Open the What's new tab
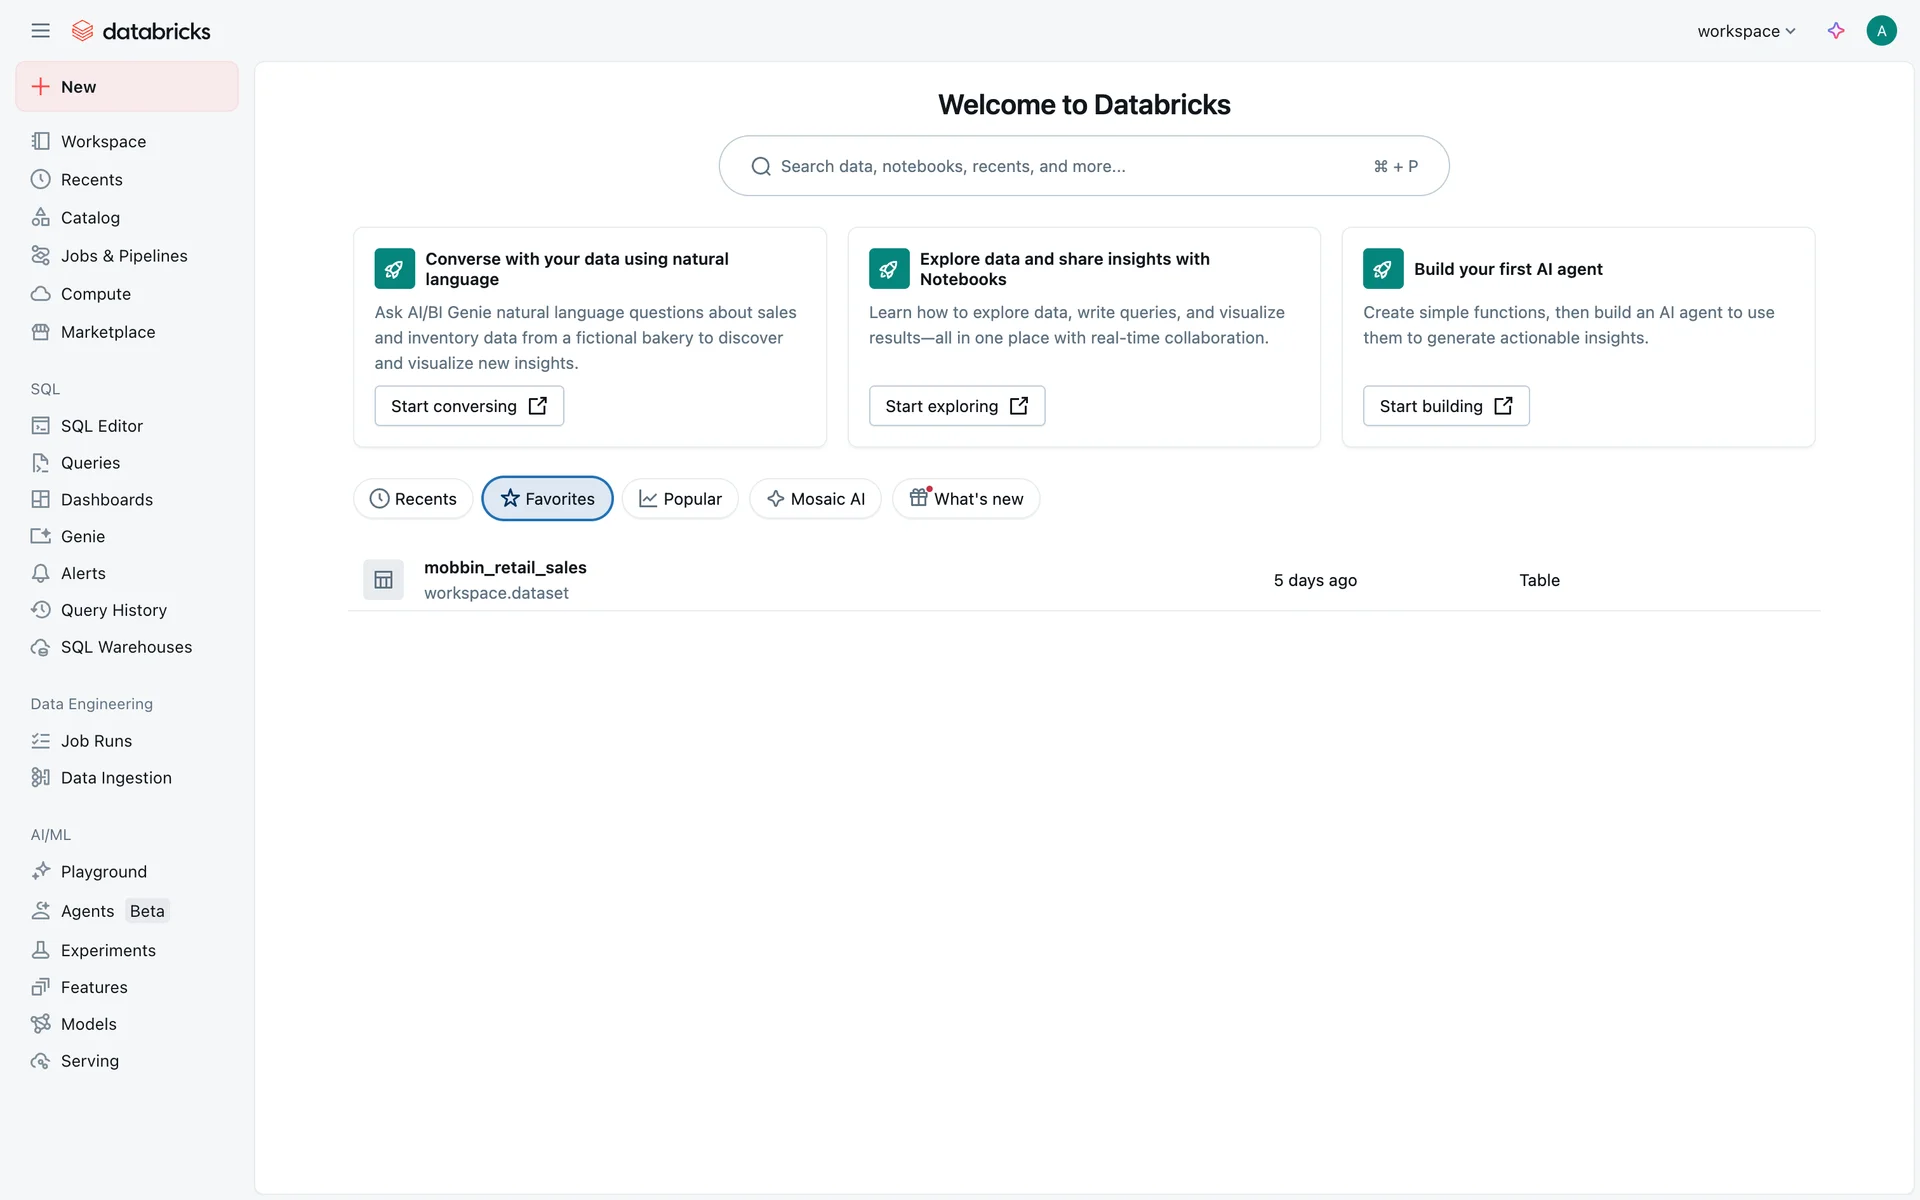This screenshot has width=1920, height=1200. 966,499
